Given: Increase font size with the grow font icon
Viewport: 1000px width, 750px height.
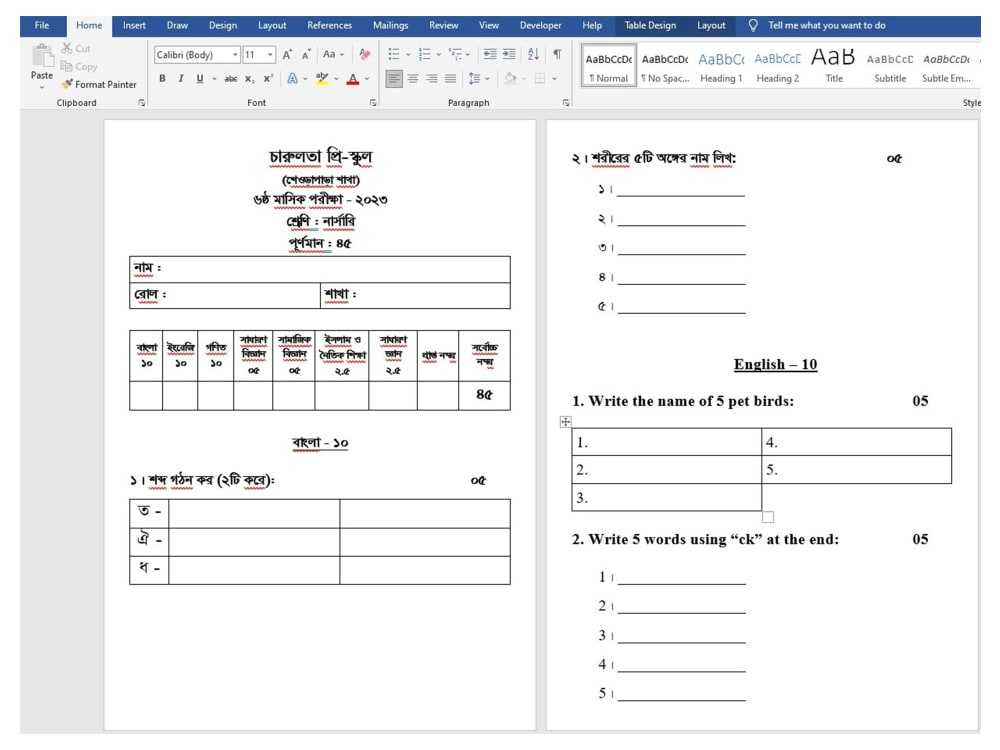Looking at the screenshot, I should 287,55.
